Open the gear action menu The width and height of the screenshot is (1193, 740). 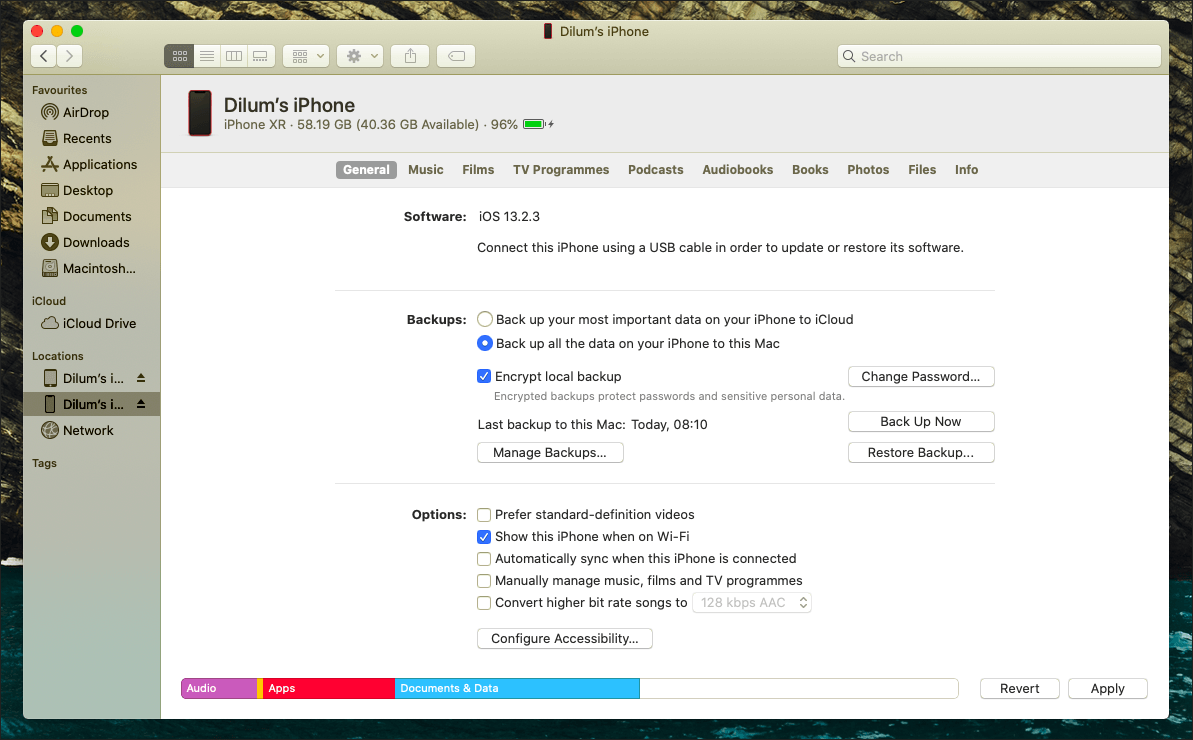pos(361,56)
